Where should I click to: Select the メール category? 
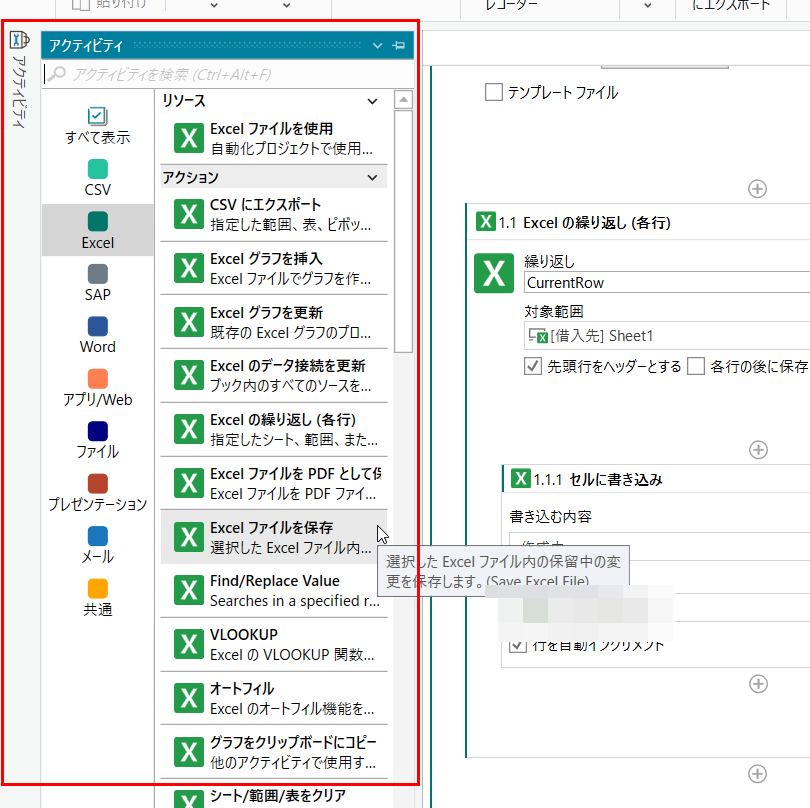coord(98,545)
